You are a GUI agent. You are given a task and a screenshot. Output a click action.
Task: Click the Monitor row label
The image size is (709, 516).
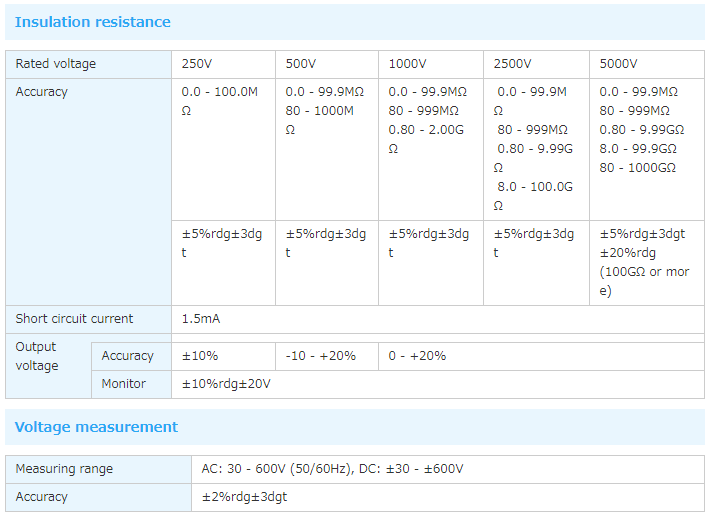(123, 384)
